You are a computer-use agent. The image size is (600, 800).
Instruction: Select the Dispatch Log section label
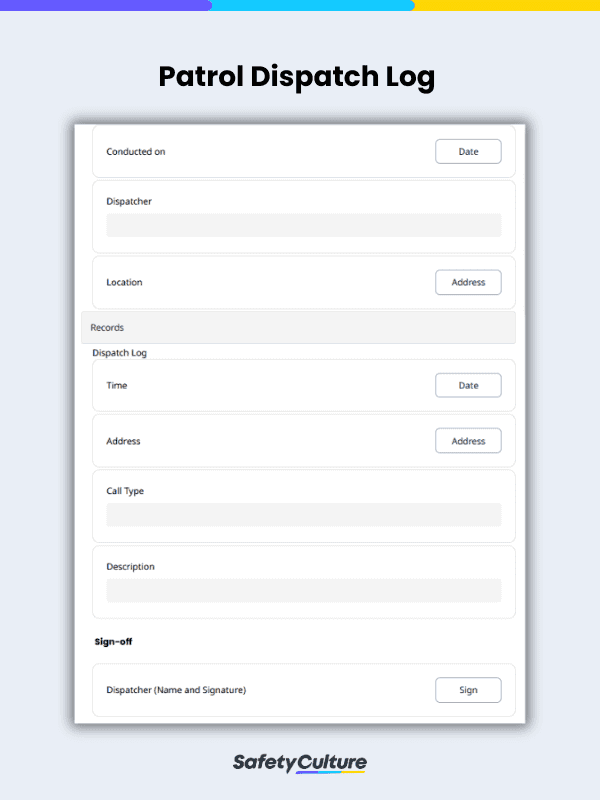coord(119,352)
